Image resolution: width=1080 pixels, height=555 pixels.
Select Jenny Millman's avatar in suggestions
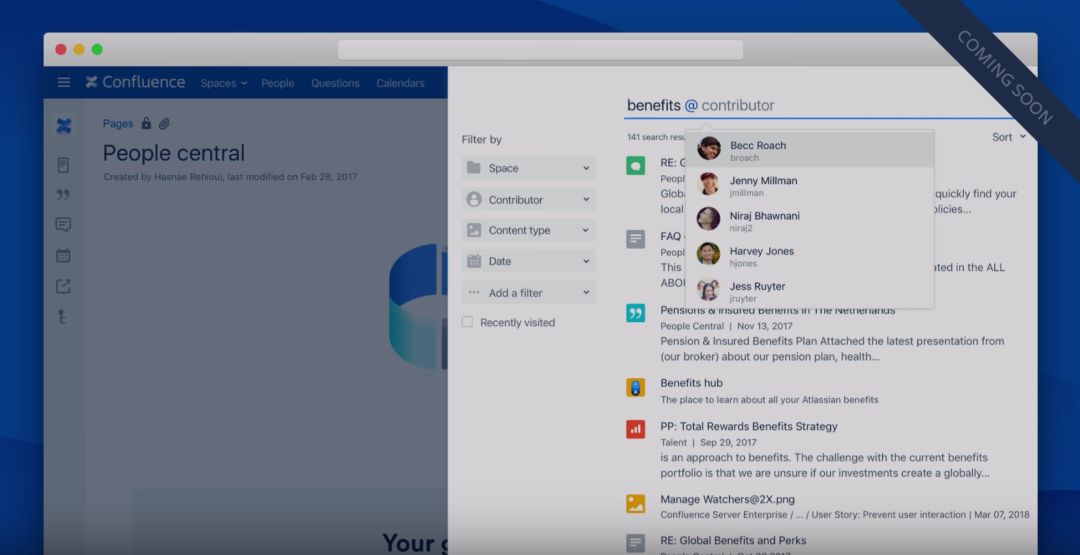pos(709,184)
